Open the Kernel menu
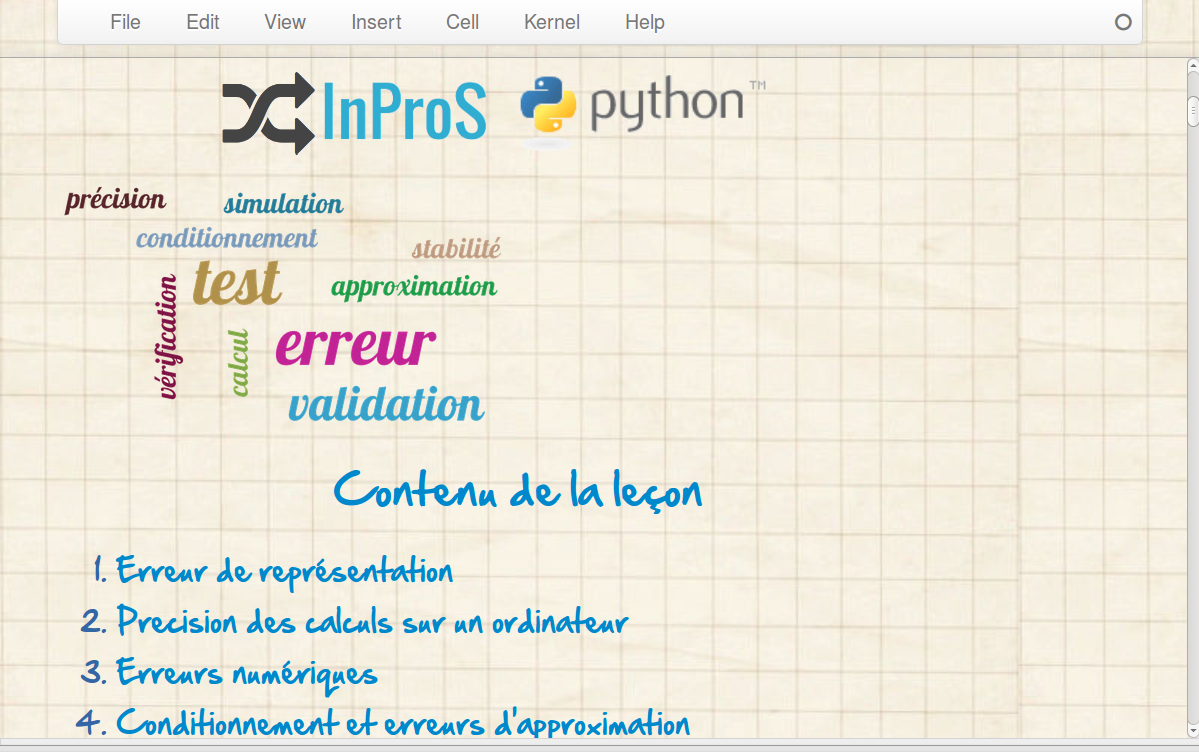Screen dimensions: 1199x752 click(551, 22)
